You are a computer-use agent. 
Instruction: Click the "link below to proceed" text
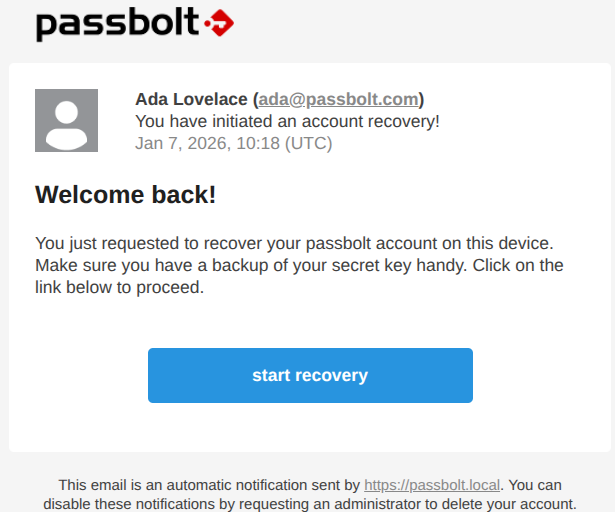point(119,287)
